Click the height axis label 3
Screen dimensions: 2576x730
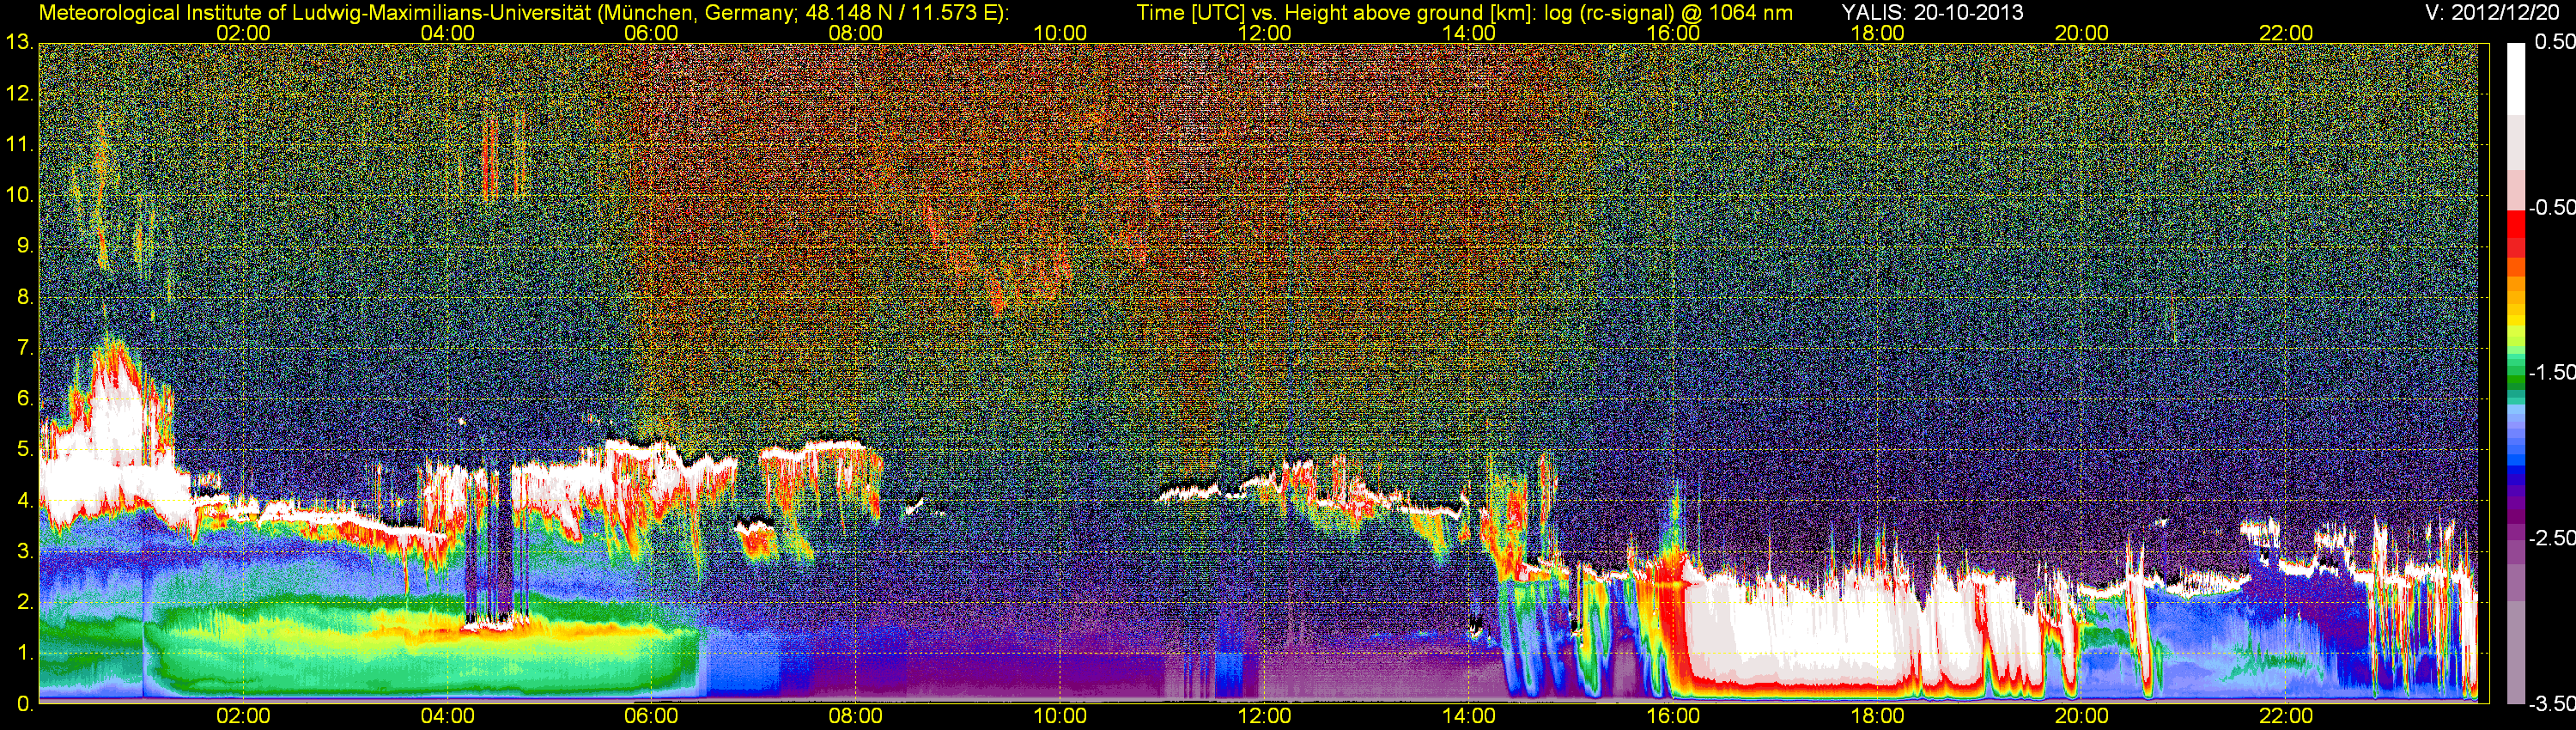(24, 552)
